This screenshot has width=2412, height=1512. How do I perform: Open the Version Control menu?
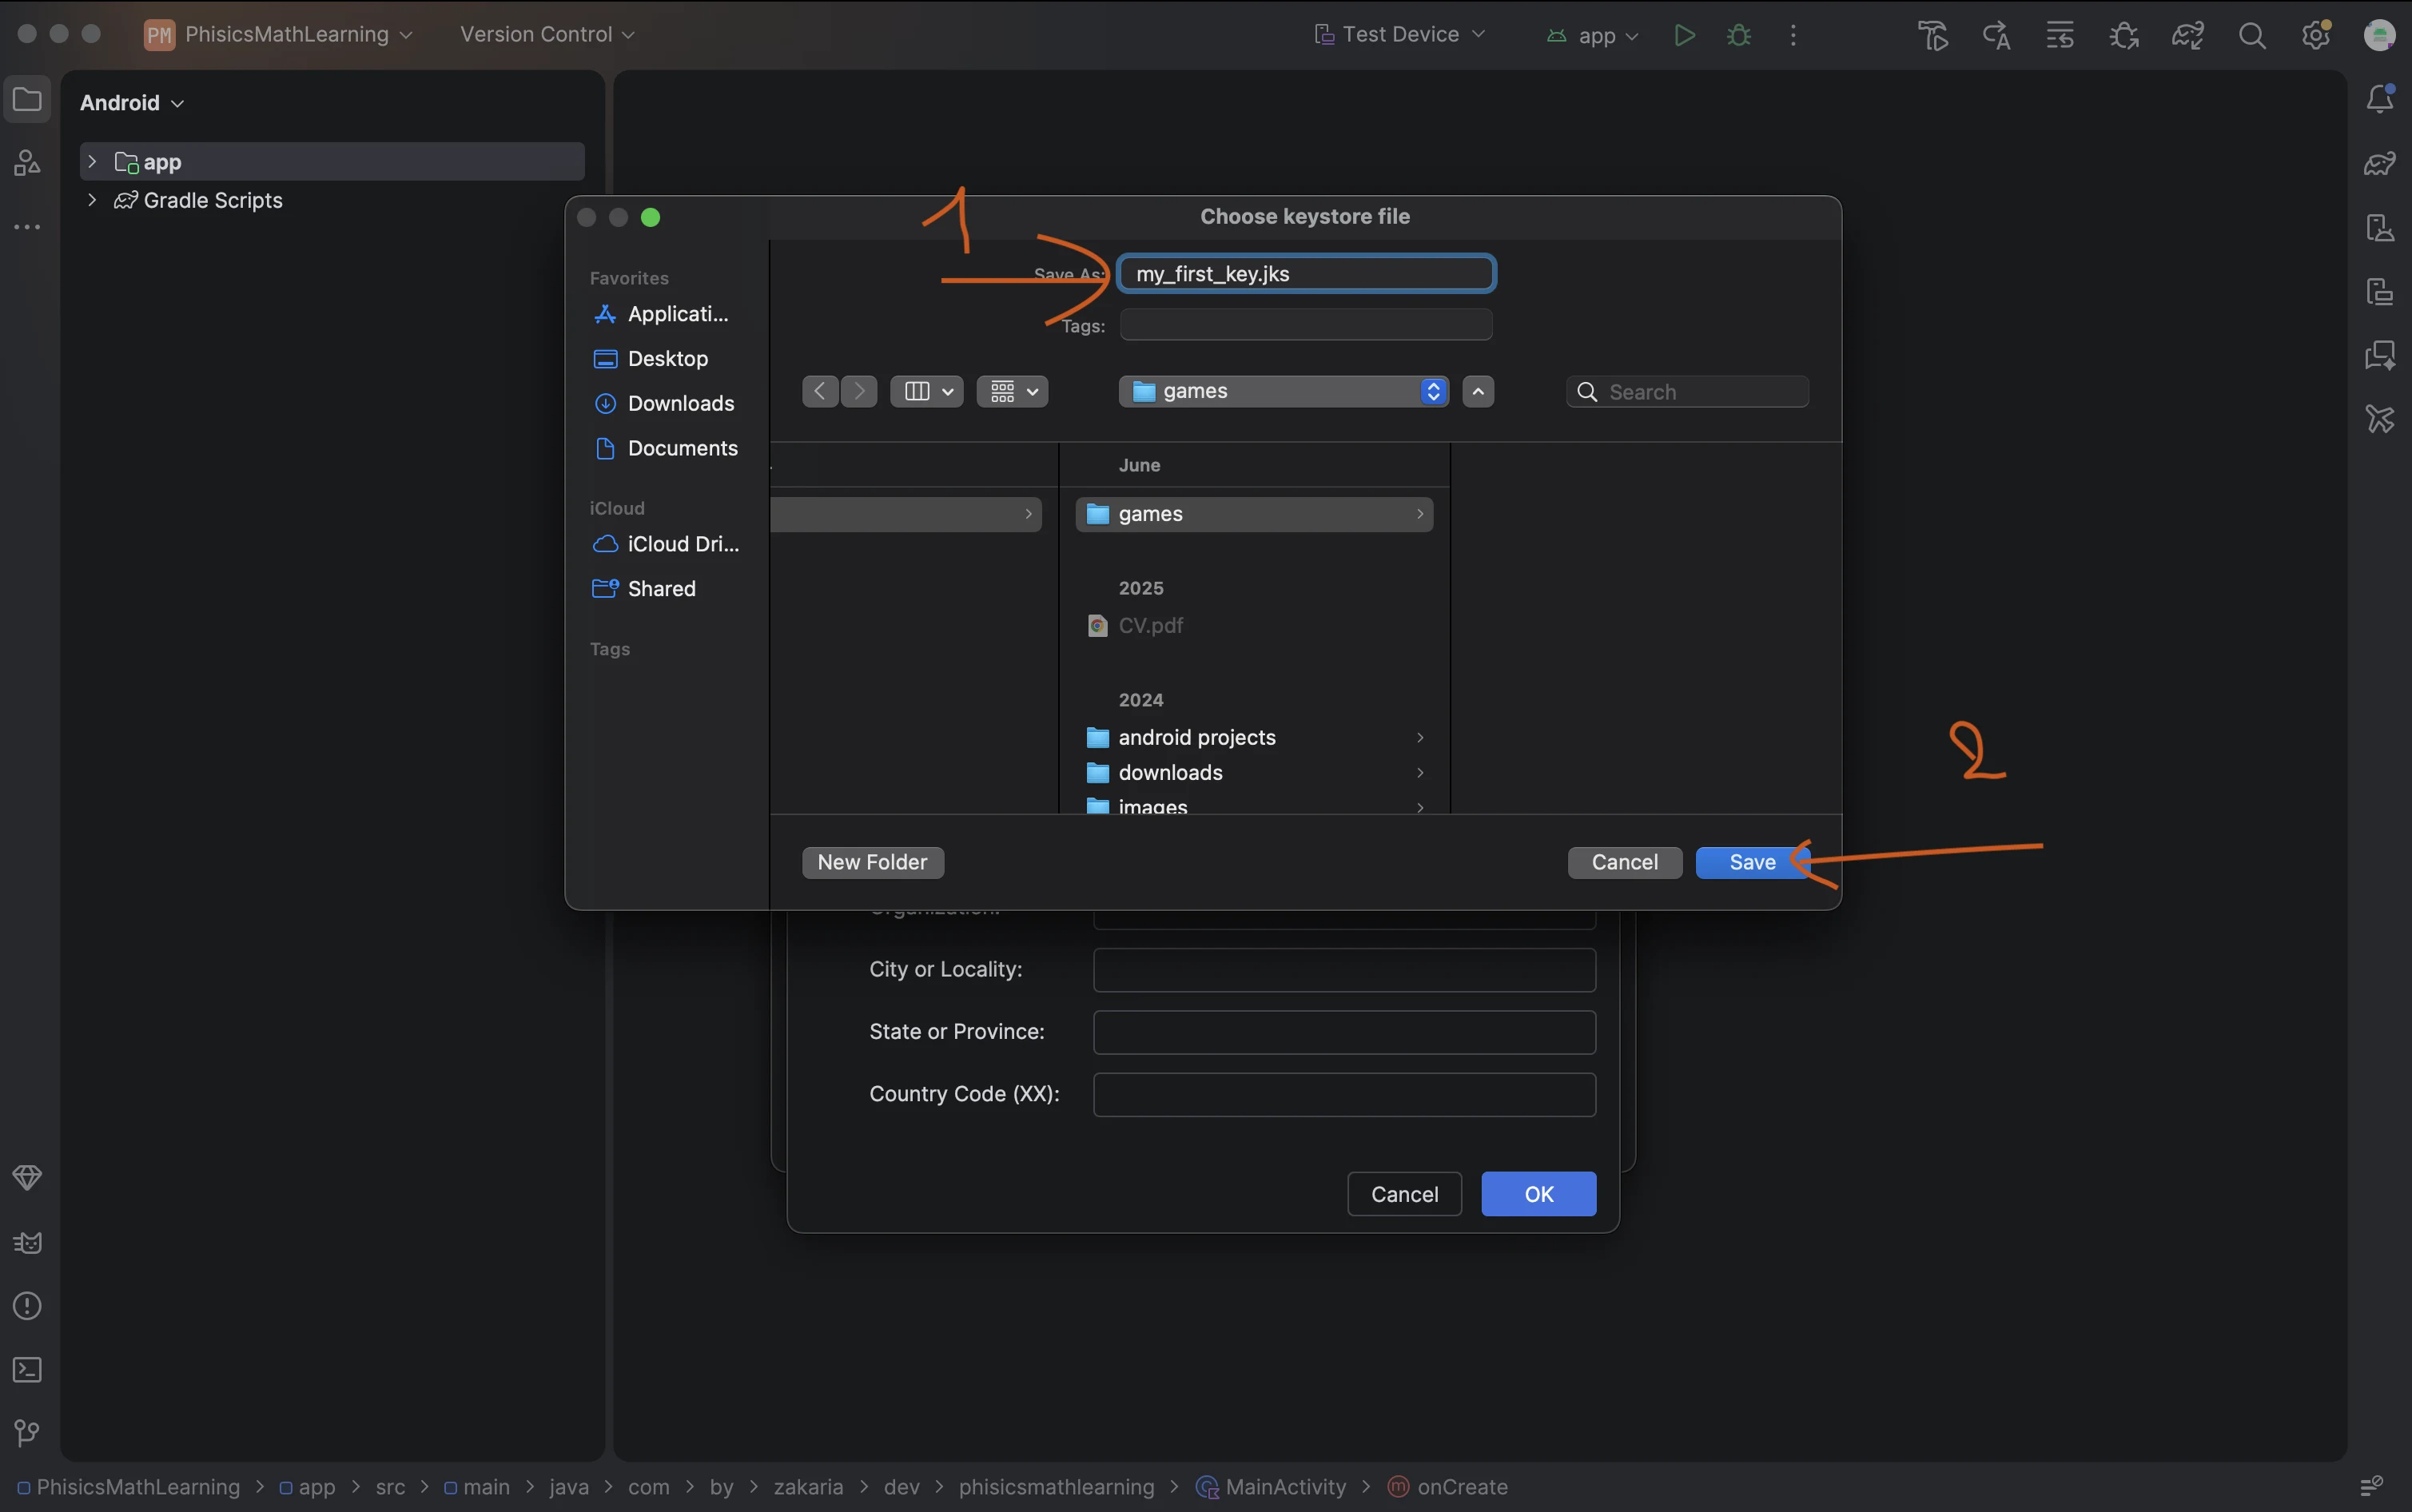[547, 34]
